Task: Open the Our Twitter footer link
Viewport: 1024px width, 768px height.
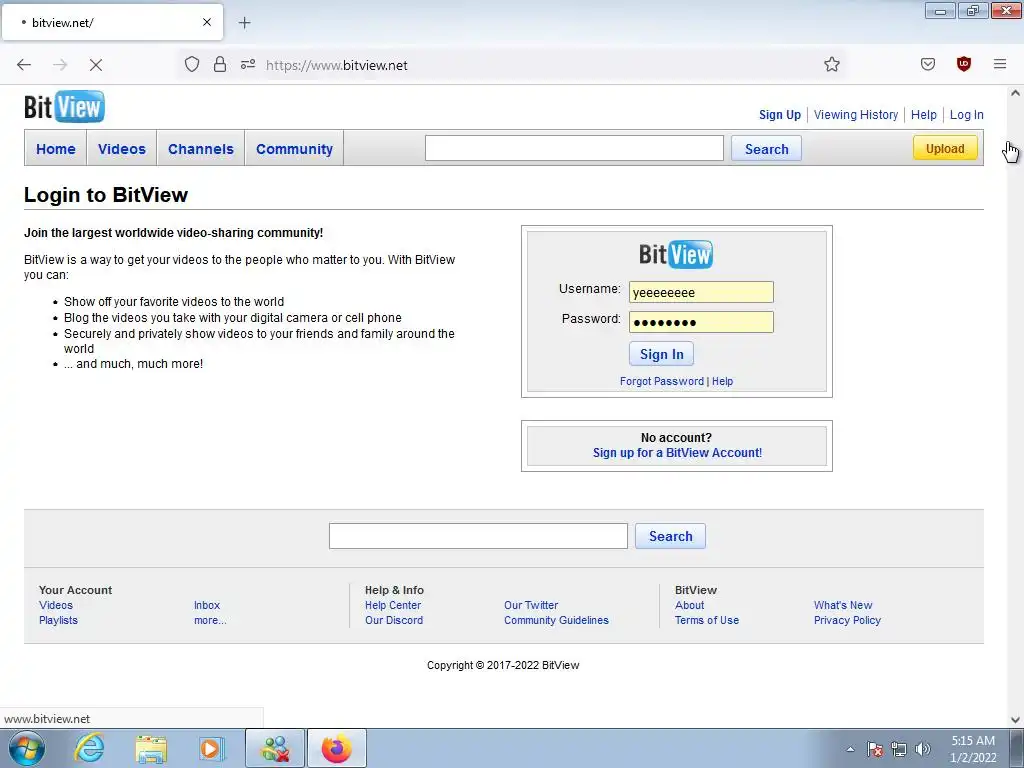Action: click(531, 605)
